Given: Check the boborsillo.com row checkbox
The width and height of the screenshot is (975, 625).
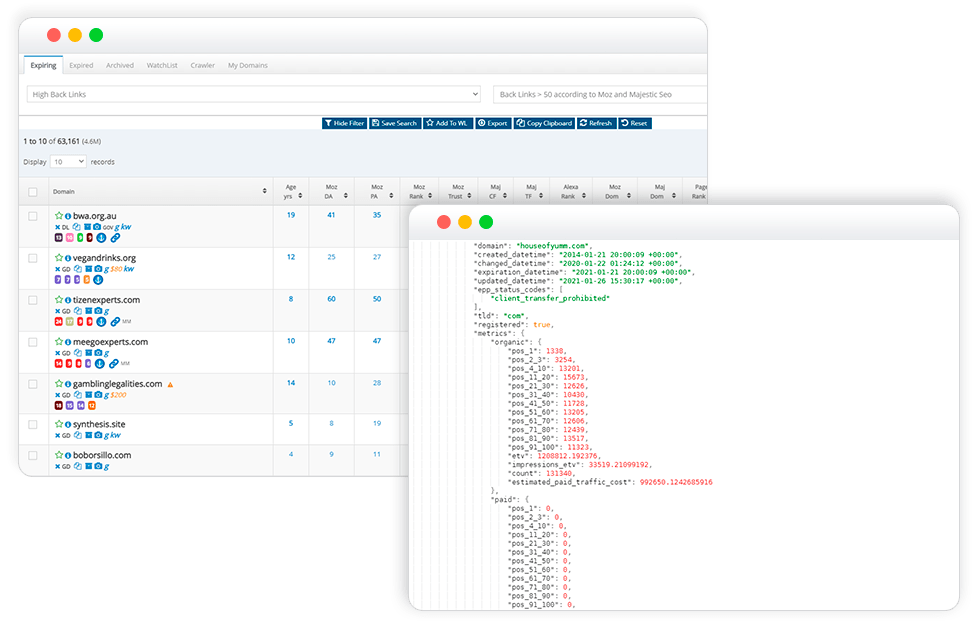Looking at the screenshot, I should coord(33,456).
